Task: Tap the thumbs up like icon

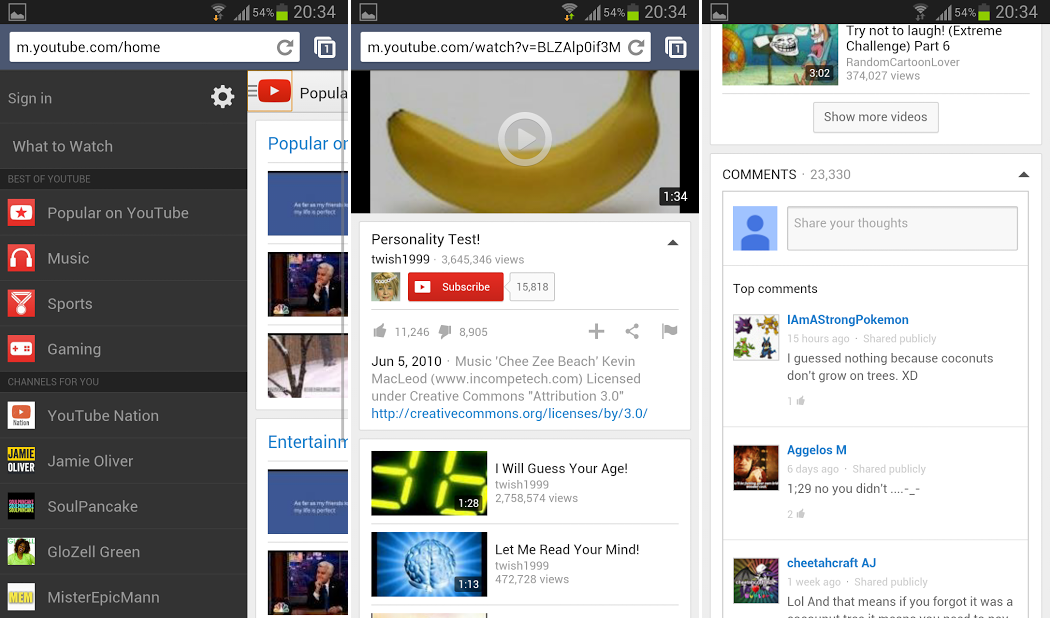Action: pos(380,332)
